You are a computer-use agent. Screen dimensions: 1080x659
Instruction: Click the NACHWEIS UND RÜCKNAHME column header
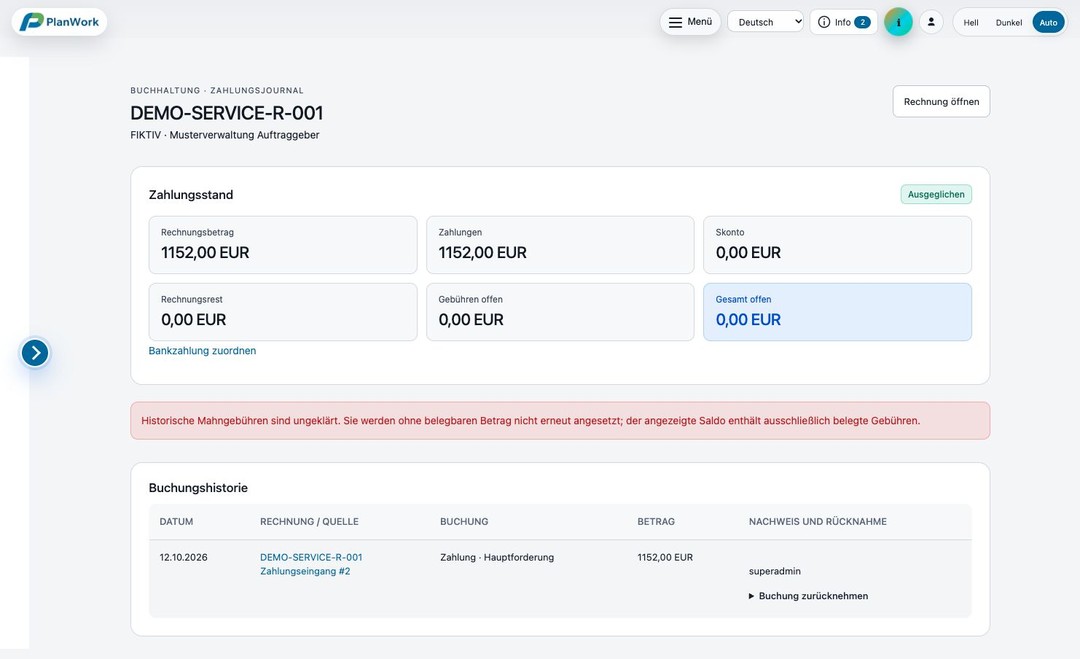818,521
